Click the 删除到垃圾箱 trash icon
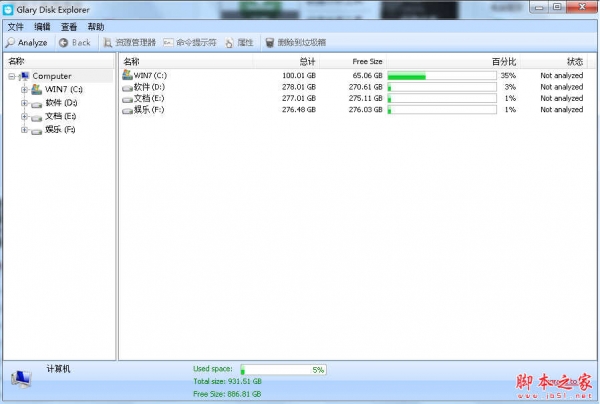 (x=270, y=43)
